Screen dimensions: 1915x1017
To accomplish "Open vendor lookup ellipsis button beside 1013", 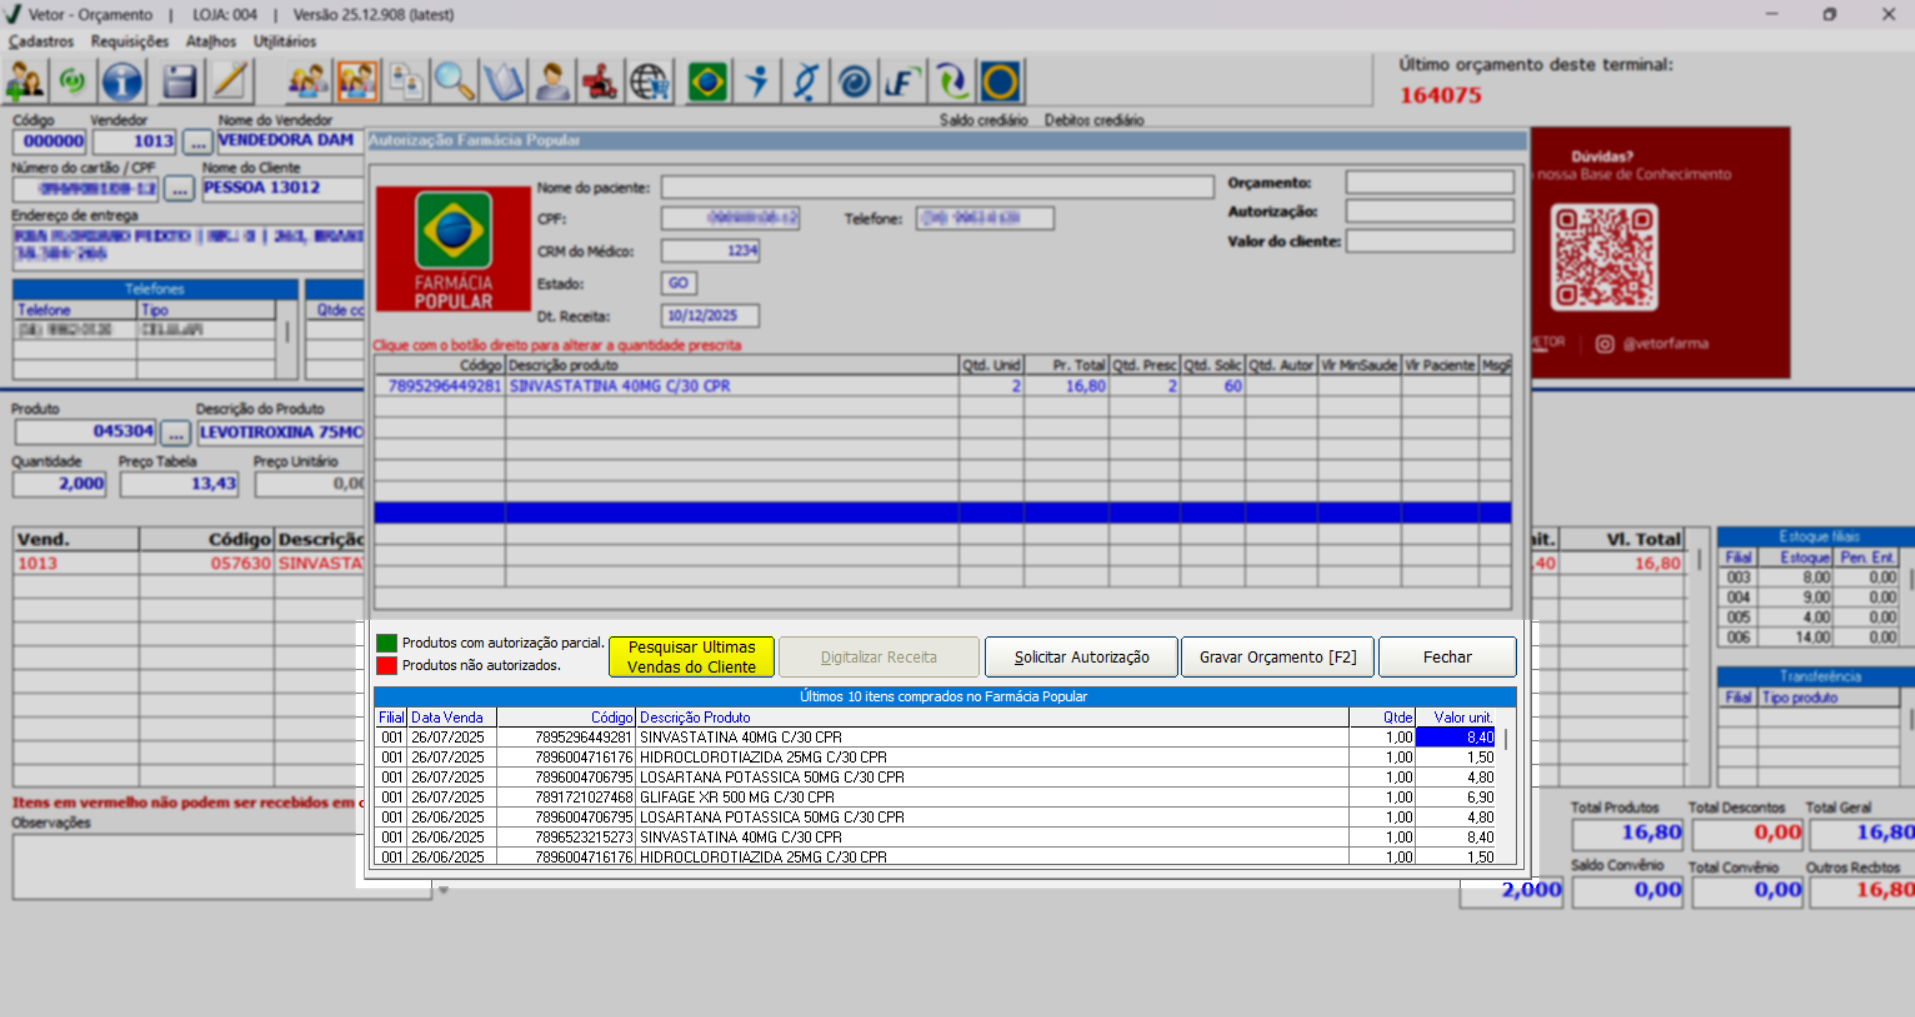I will click(197, 142).
